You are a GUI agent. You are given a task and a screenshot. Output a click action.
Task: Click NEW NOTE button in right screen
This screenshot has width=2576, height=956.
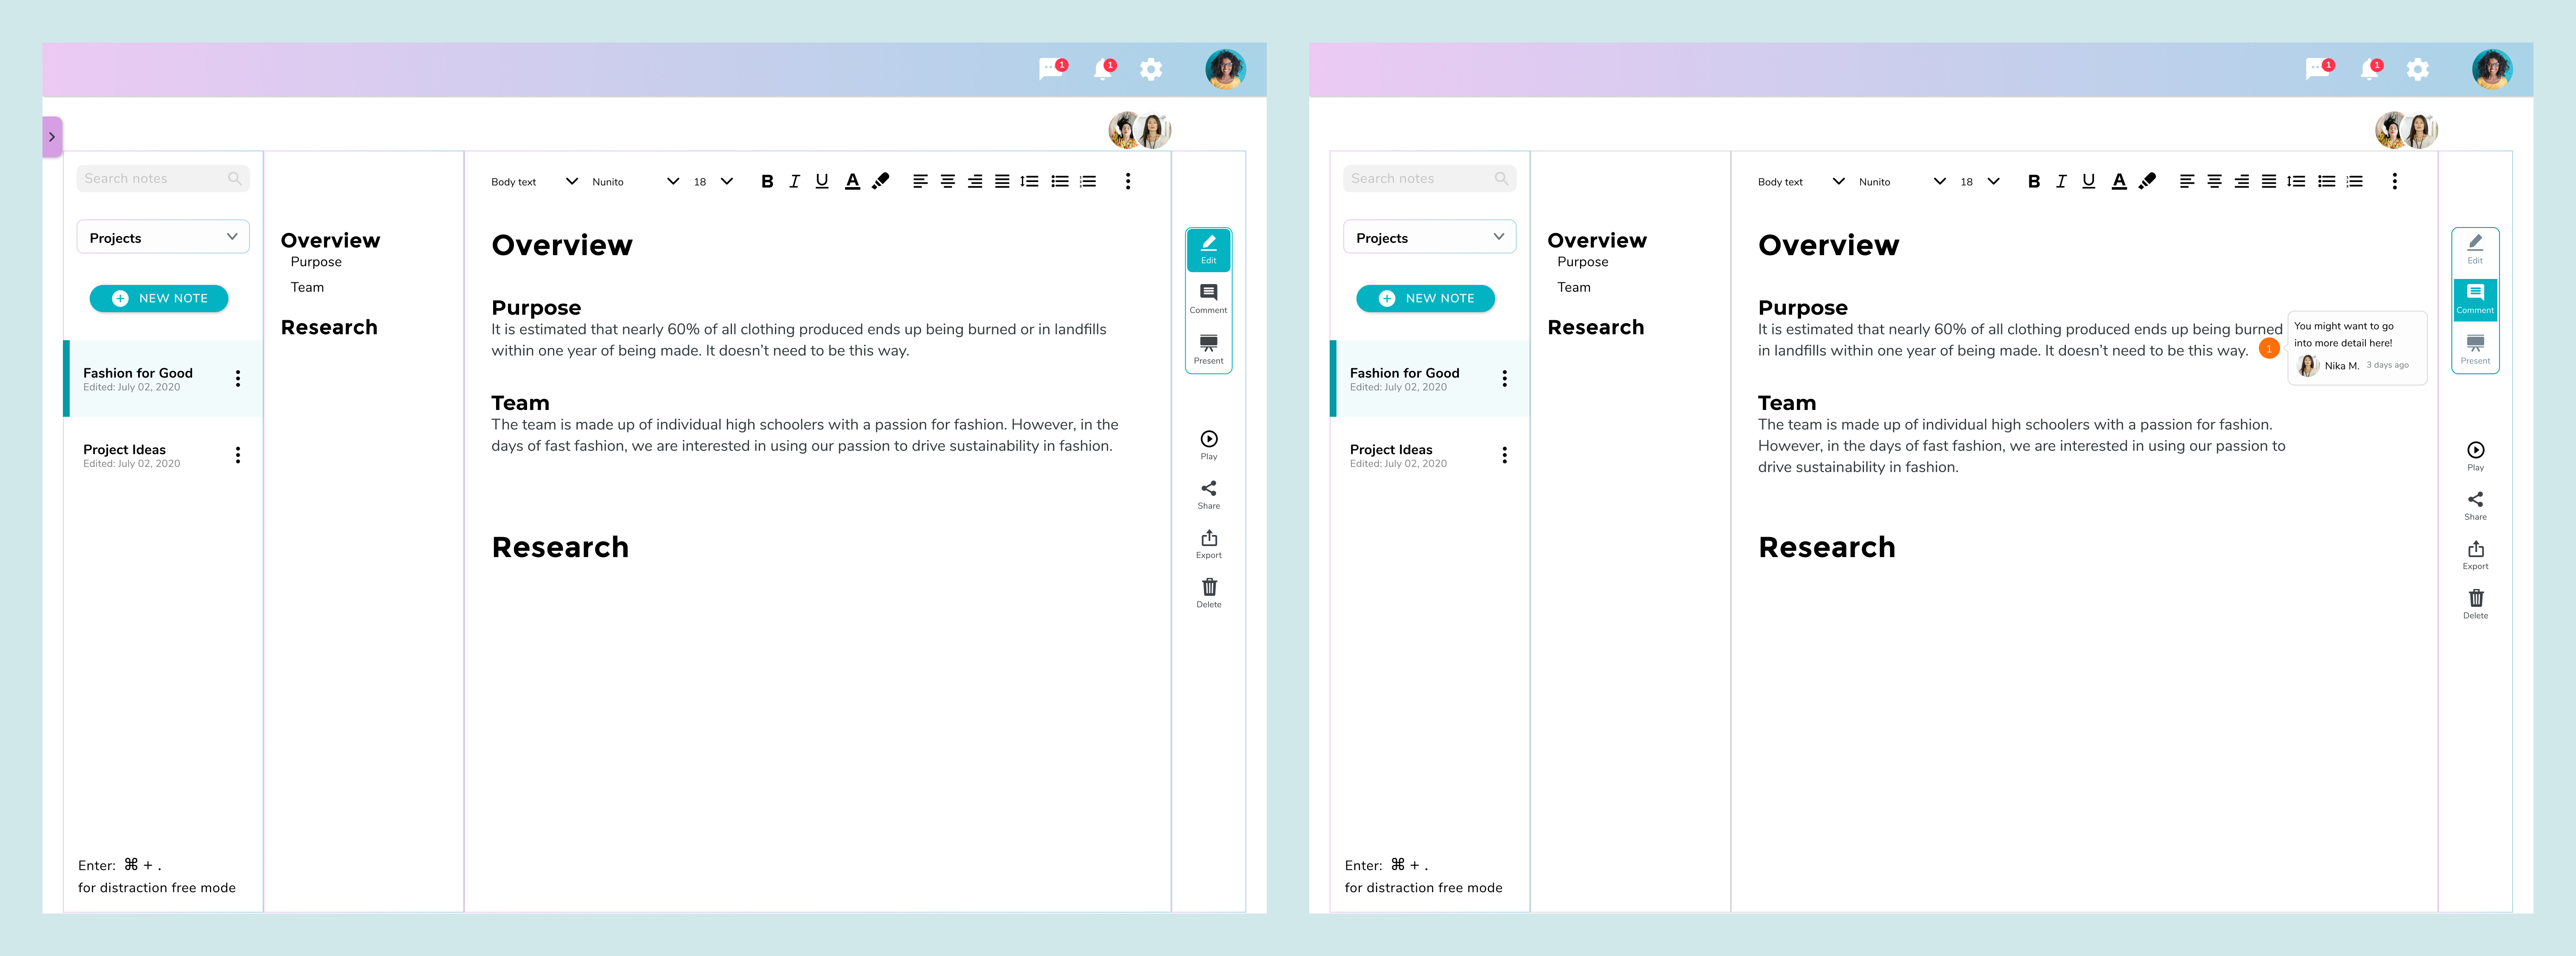click(x=1426, y=298)
